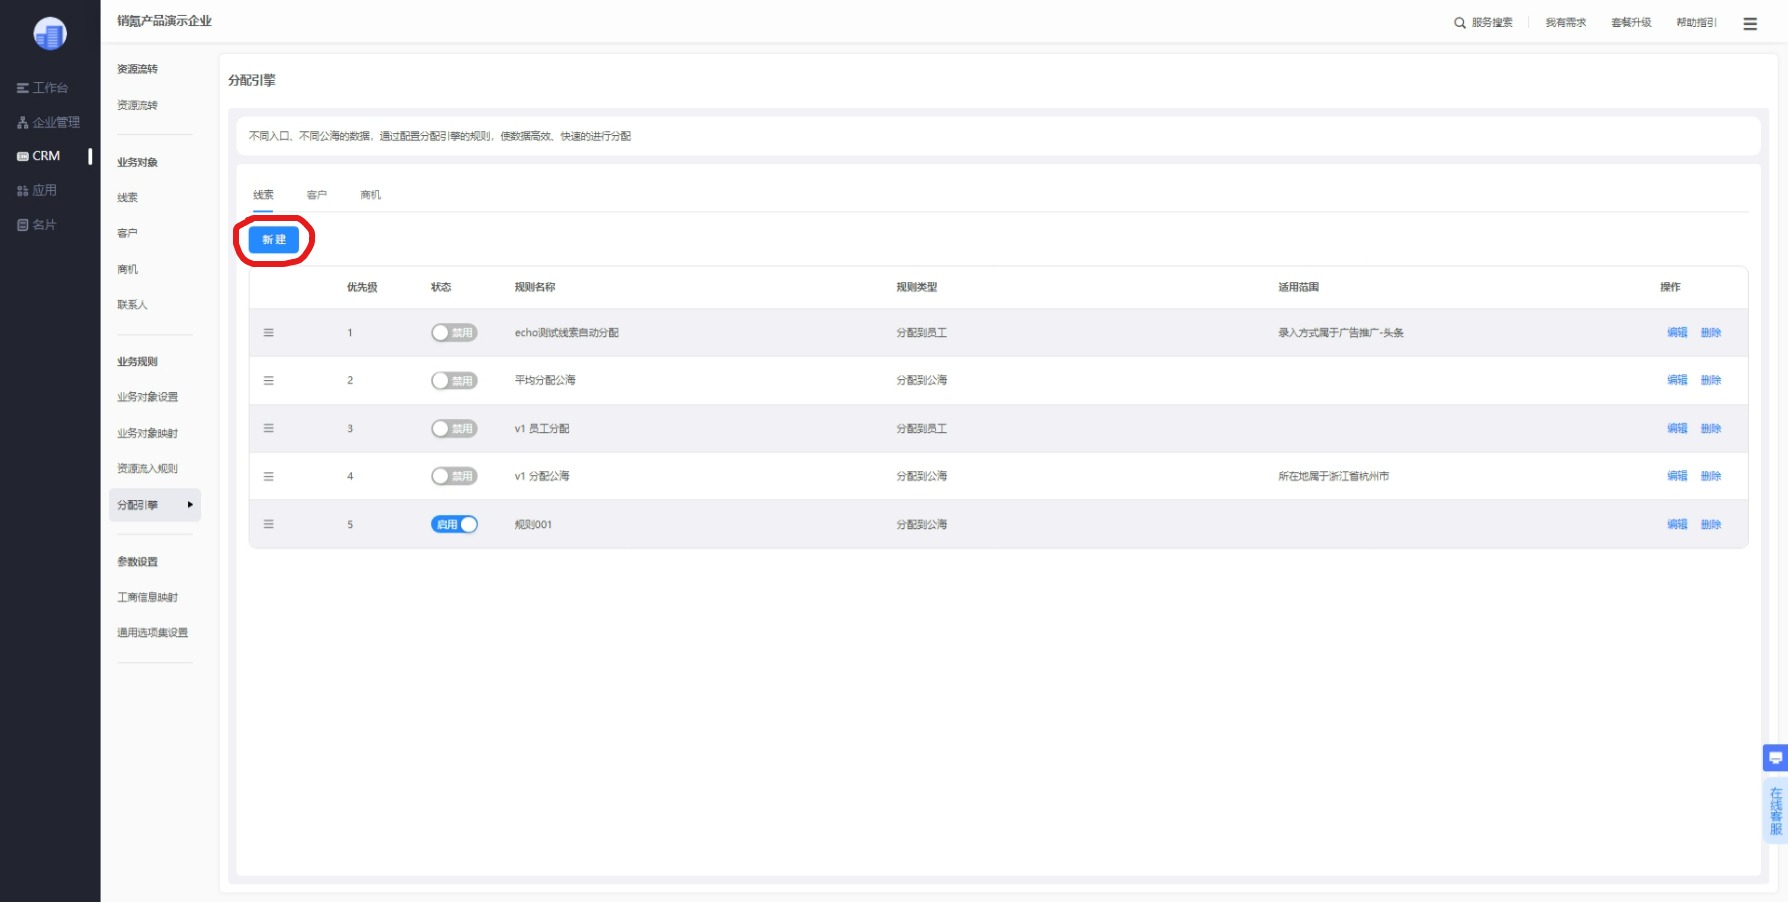The image size is (1788, 902).
Task: Open the blue chat icon above 在线客服
Action: point(1775,758)
